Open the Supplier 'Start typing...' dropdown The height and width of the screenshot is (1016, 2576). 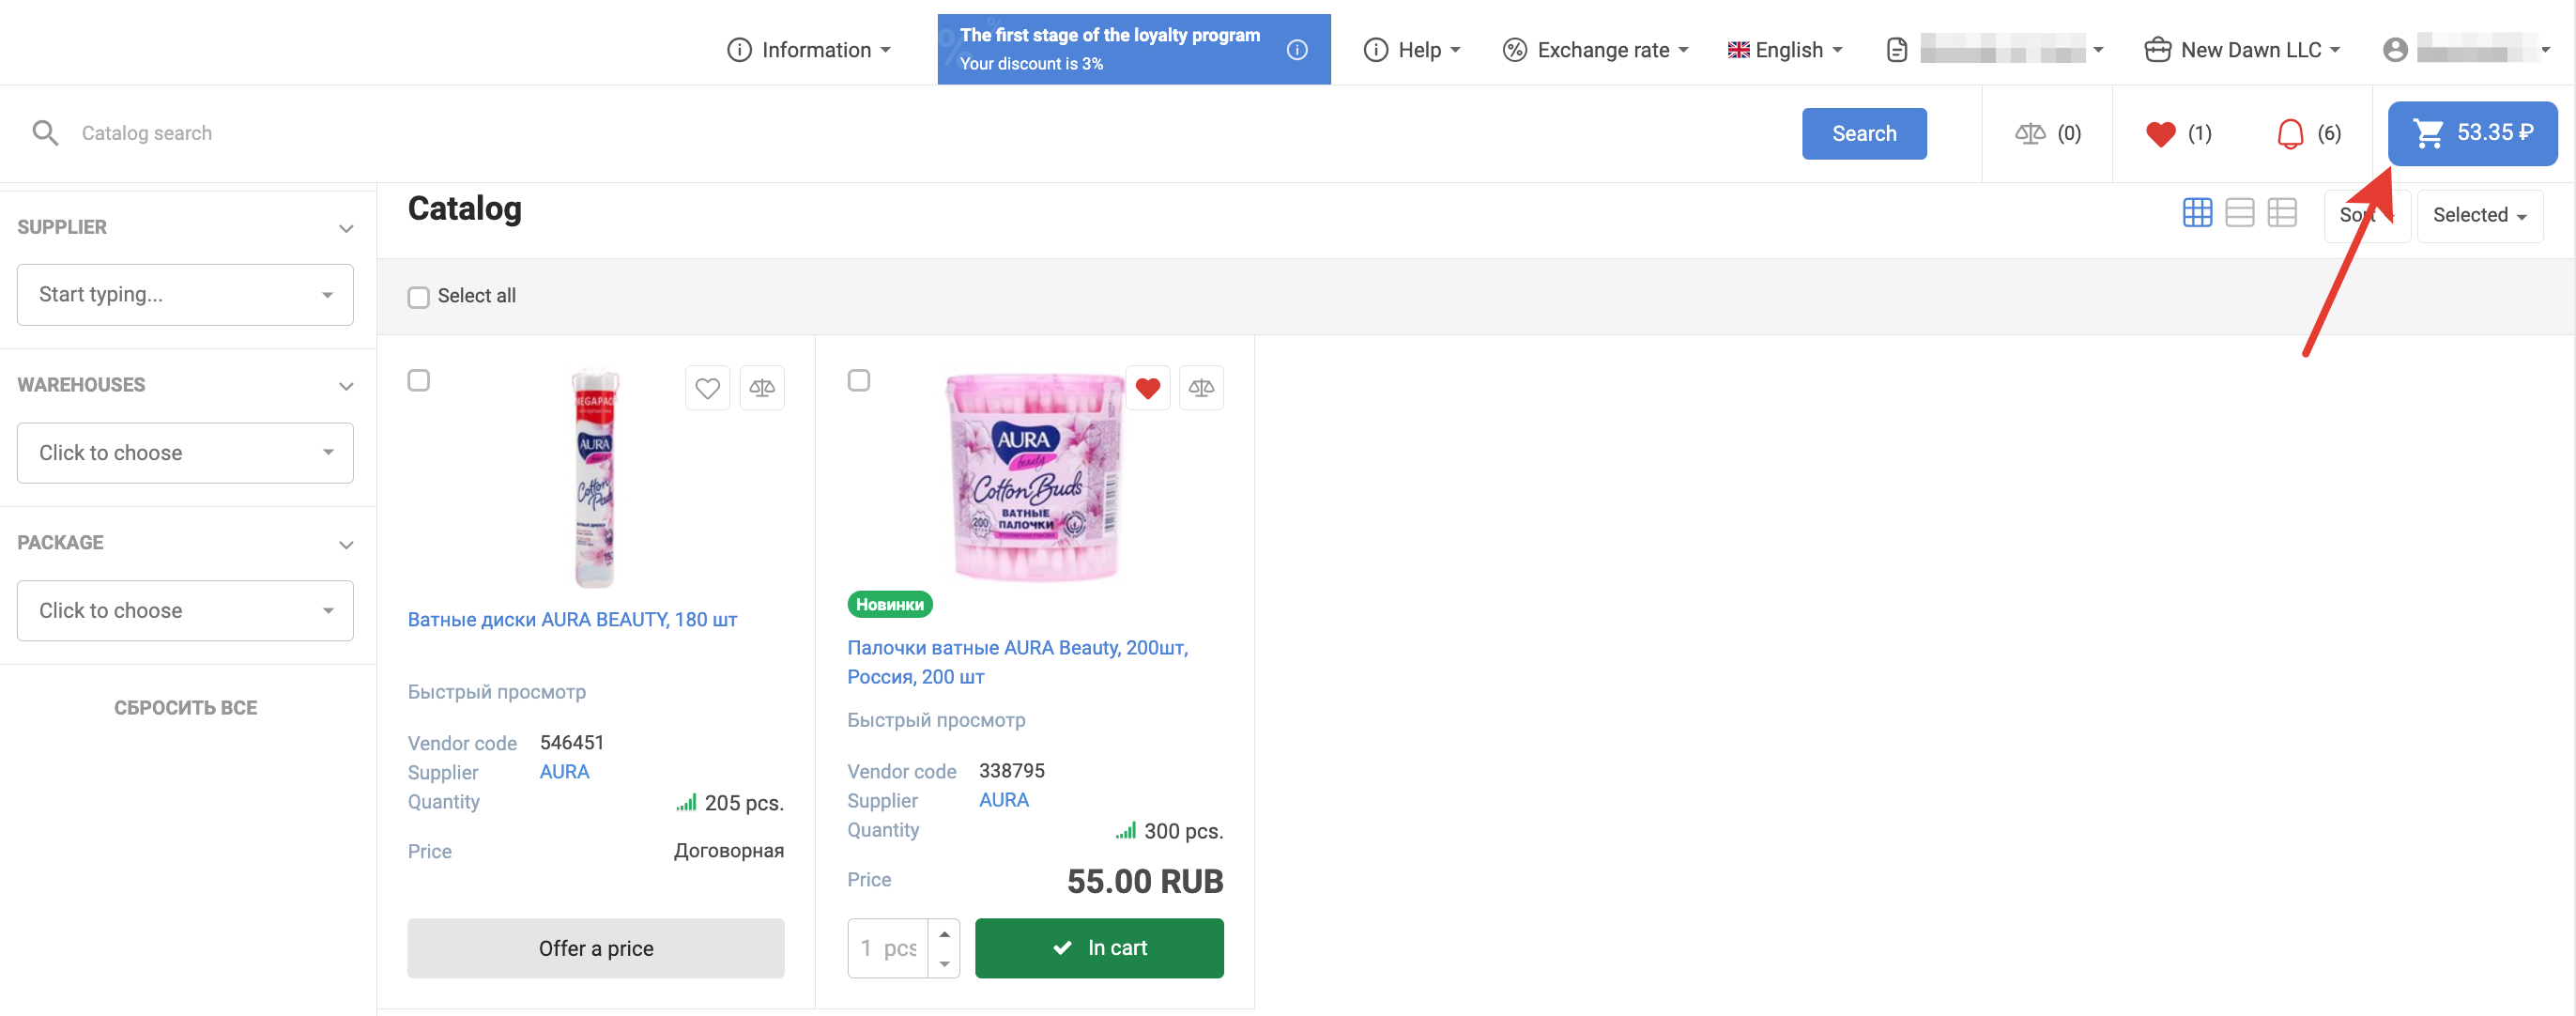pyautogui.click(x=185, y=295)
